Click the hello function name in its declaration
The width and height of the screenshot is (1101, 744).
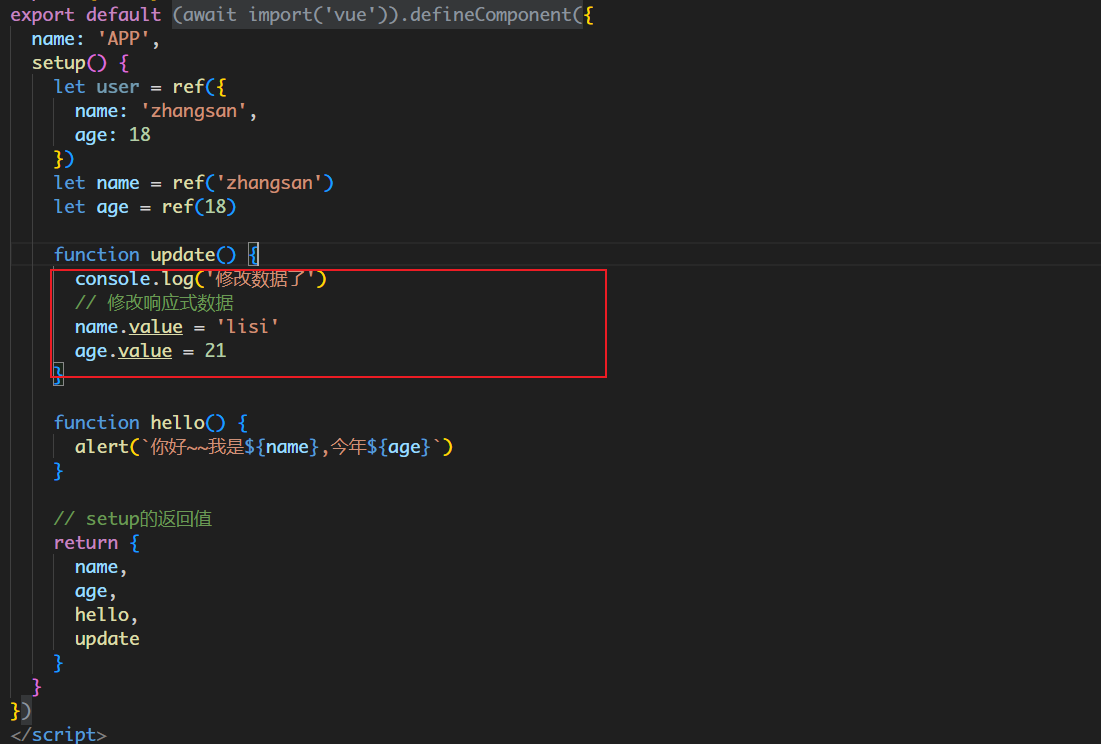(x=177, y=423)
